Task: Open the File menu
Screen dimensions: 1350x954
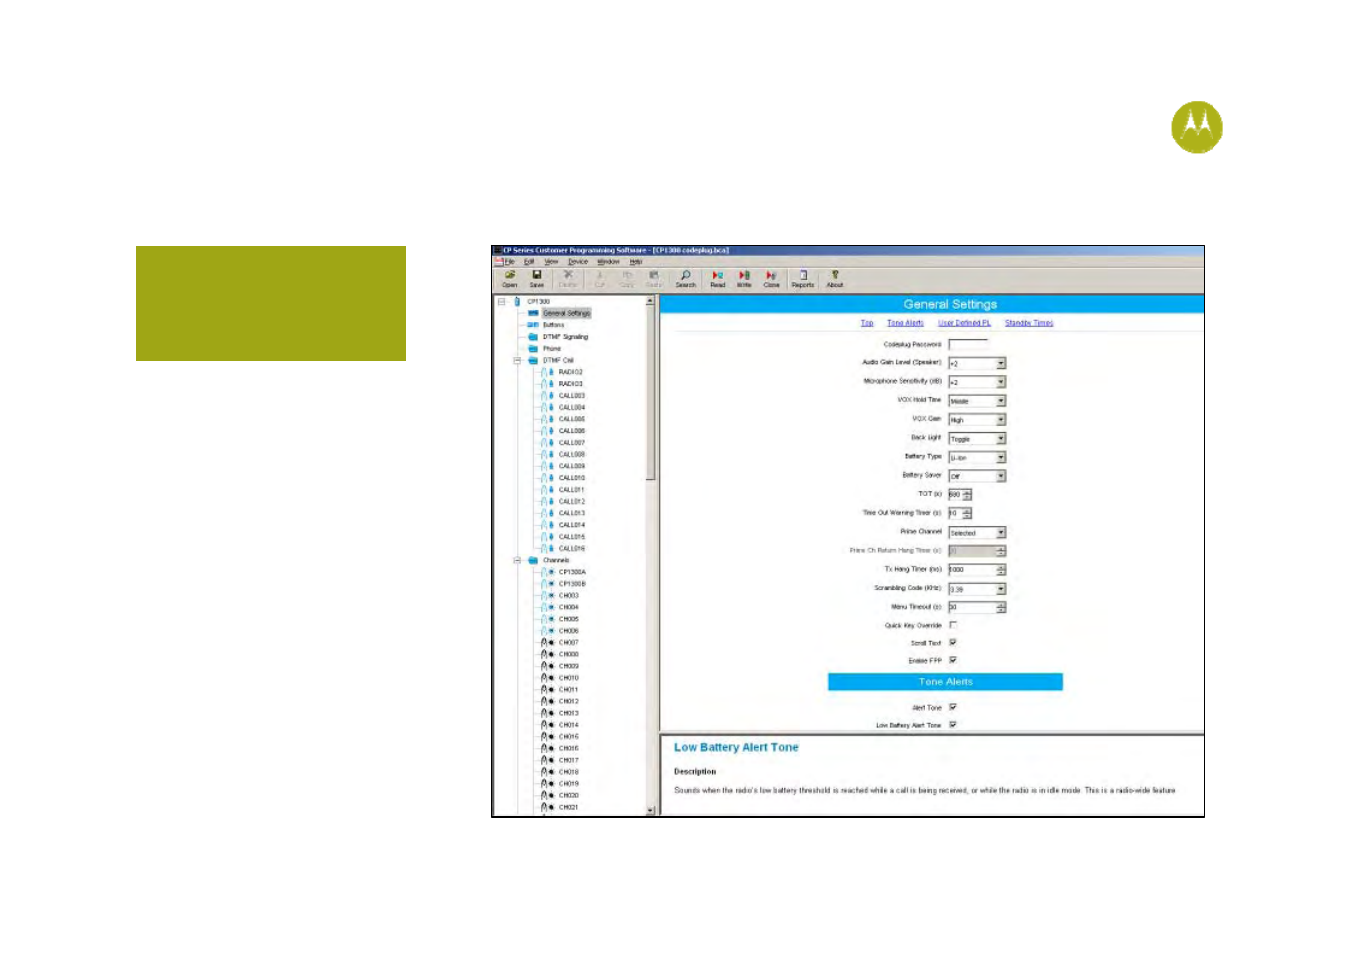Action: tap(509, 261)
